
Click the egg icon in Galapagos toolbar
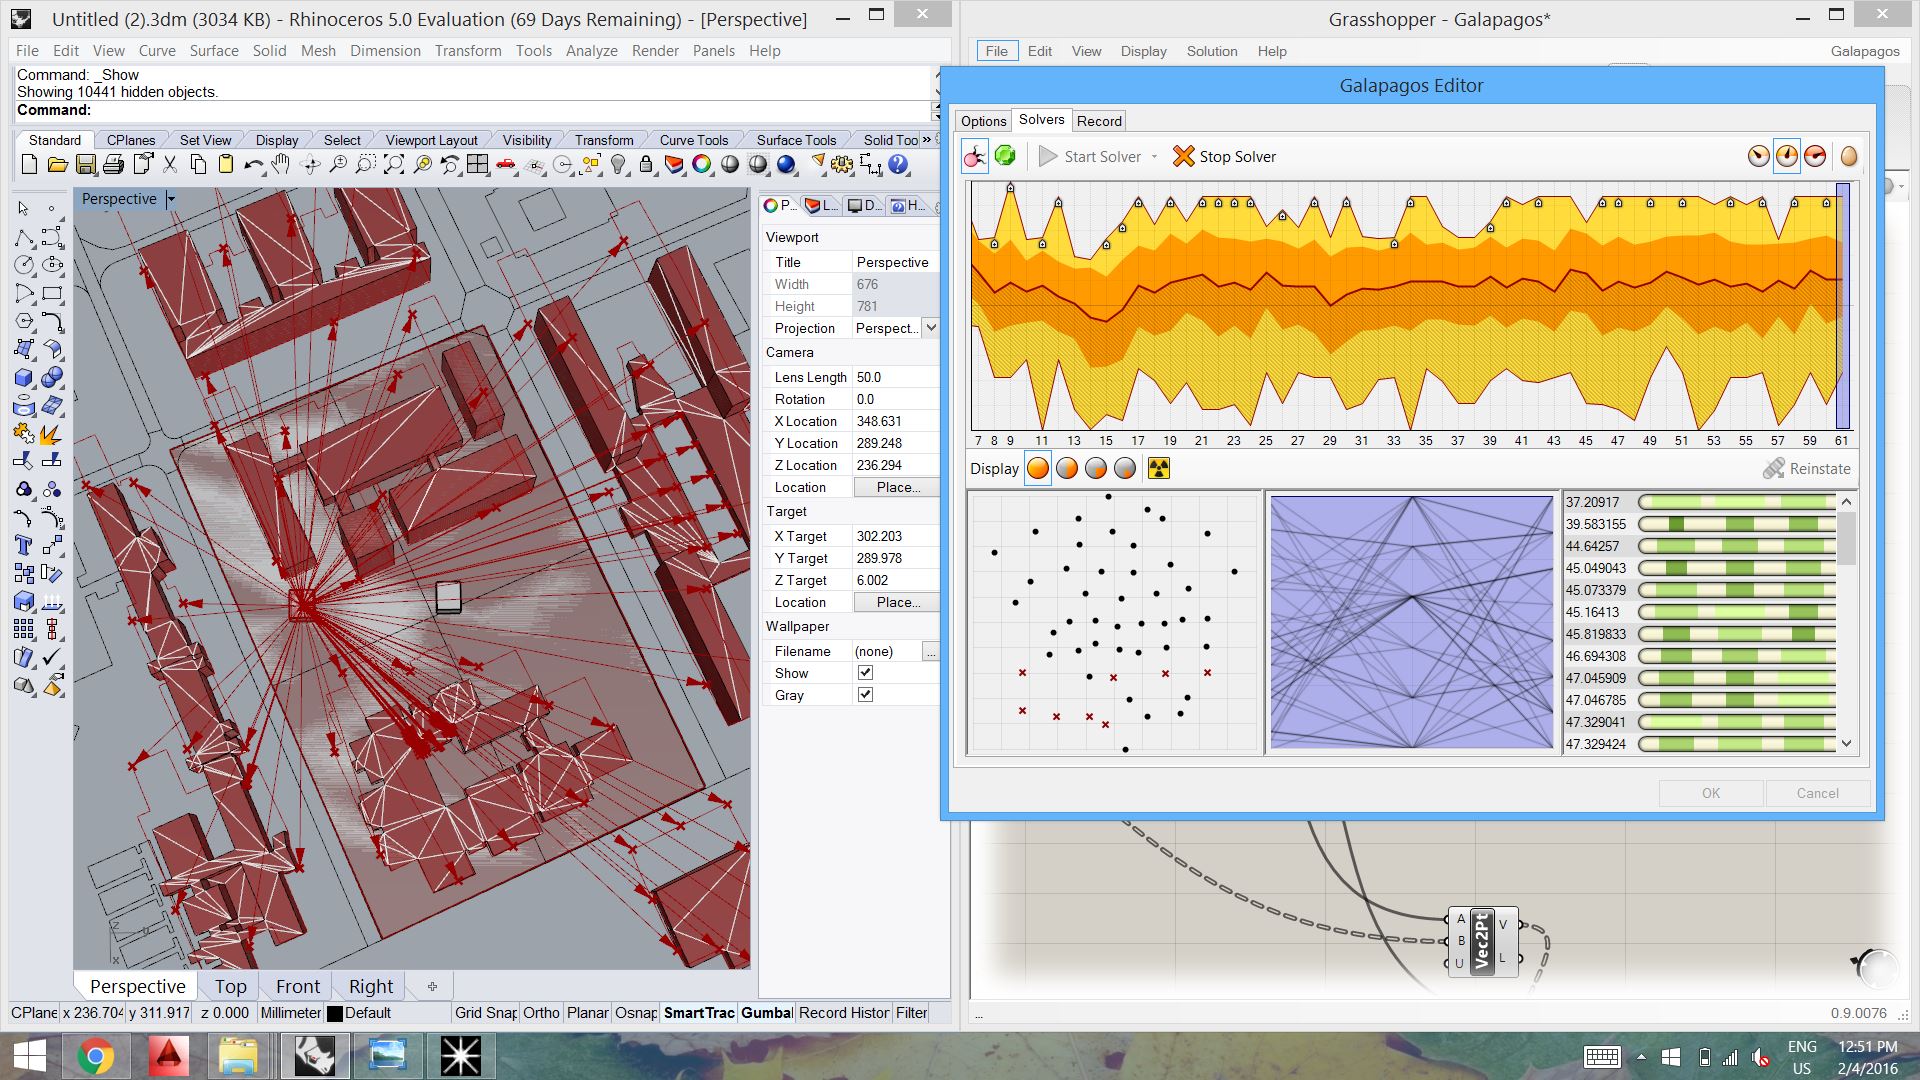(1848, 157)
